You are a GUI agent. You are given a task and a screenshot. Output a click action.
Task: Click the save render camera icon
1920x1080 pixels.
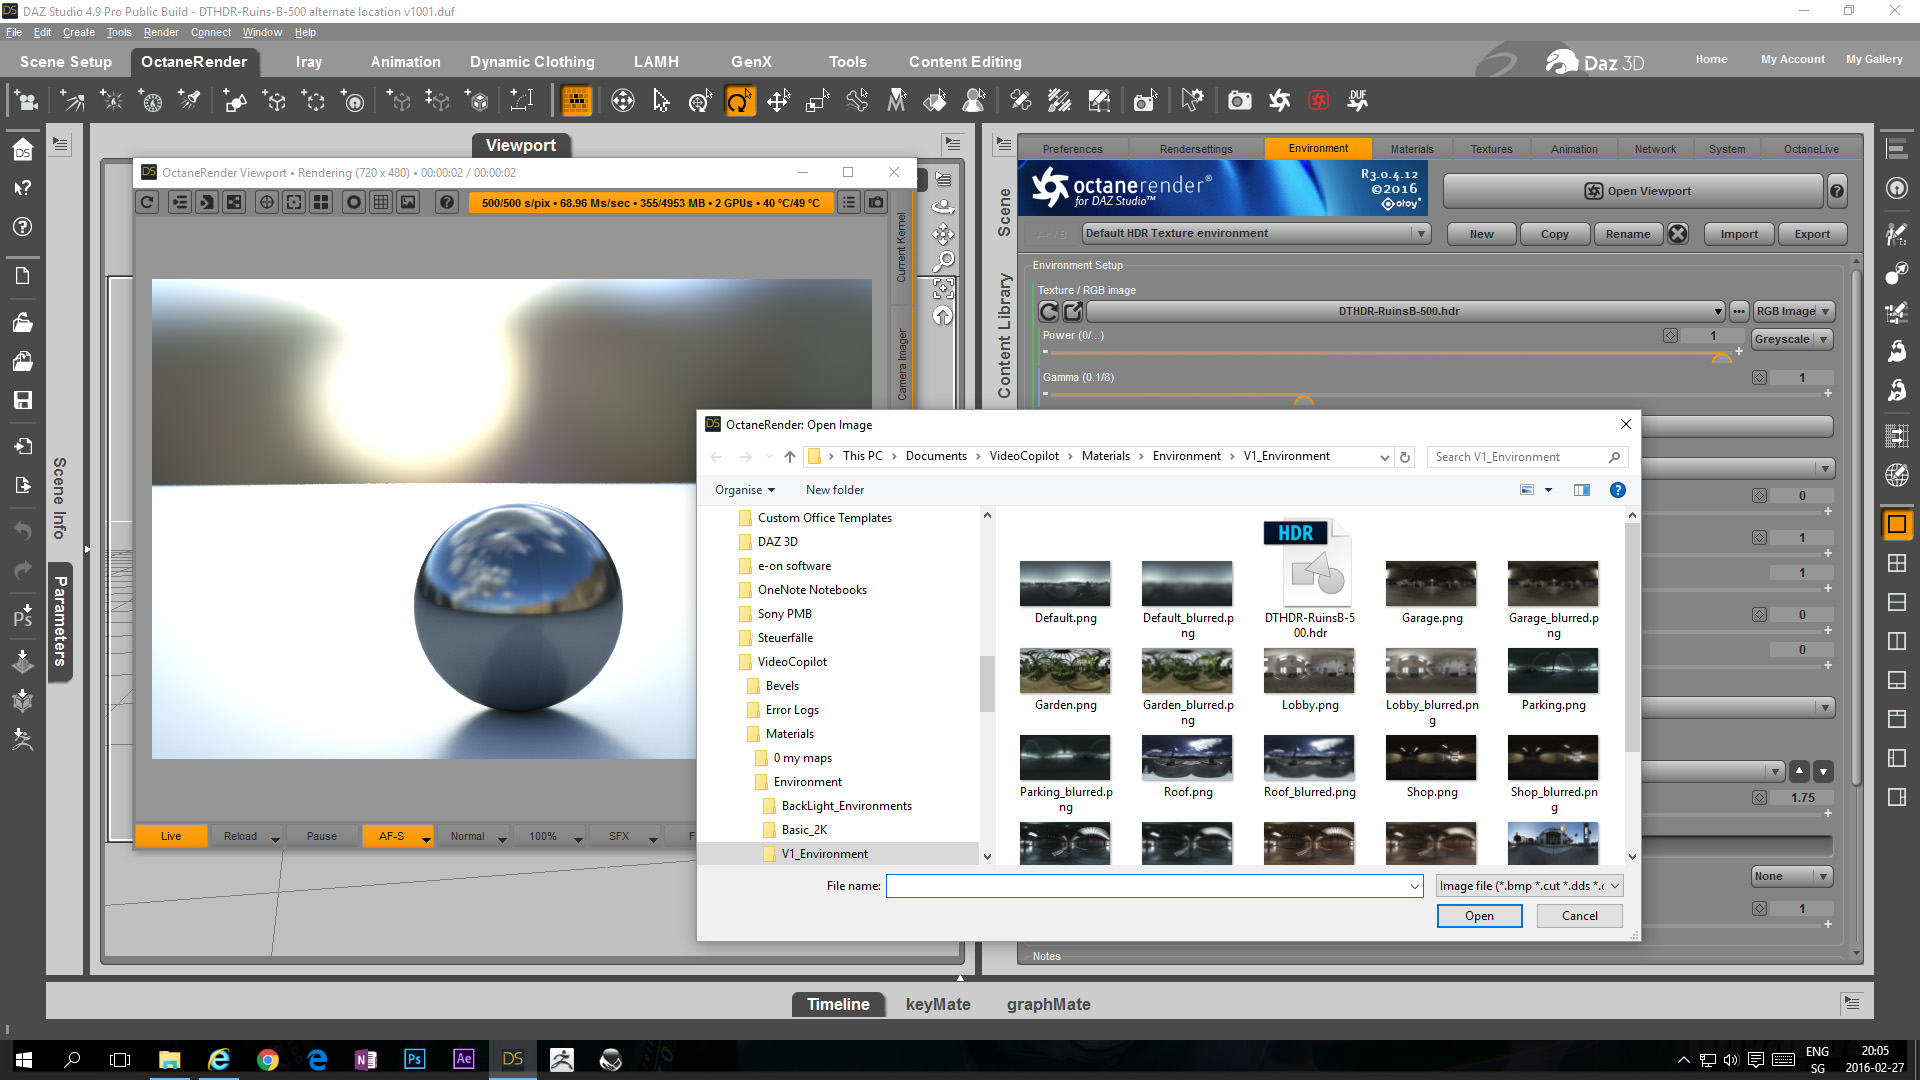click(876, 203)
